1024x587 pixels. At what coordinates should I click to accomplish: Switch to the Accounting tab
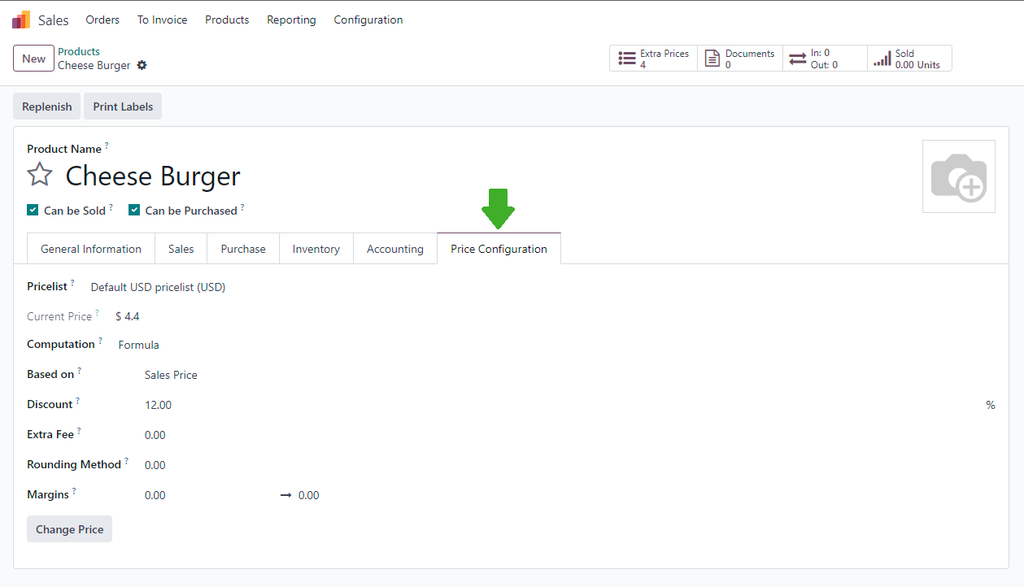pos(395,249)
